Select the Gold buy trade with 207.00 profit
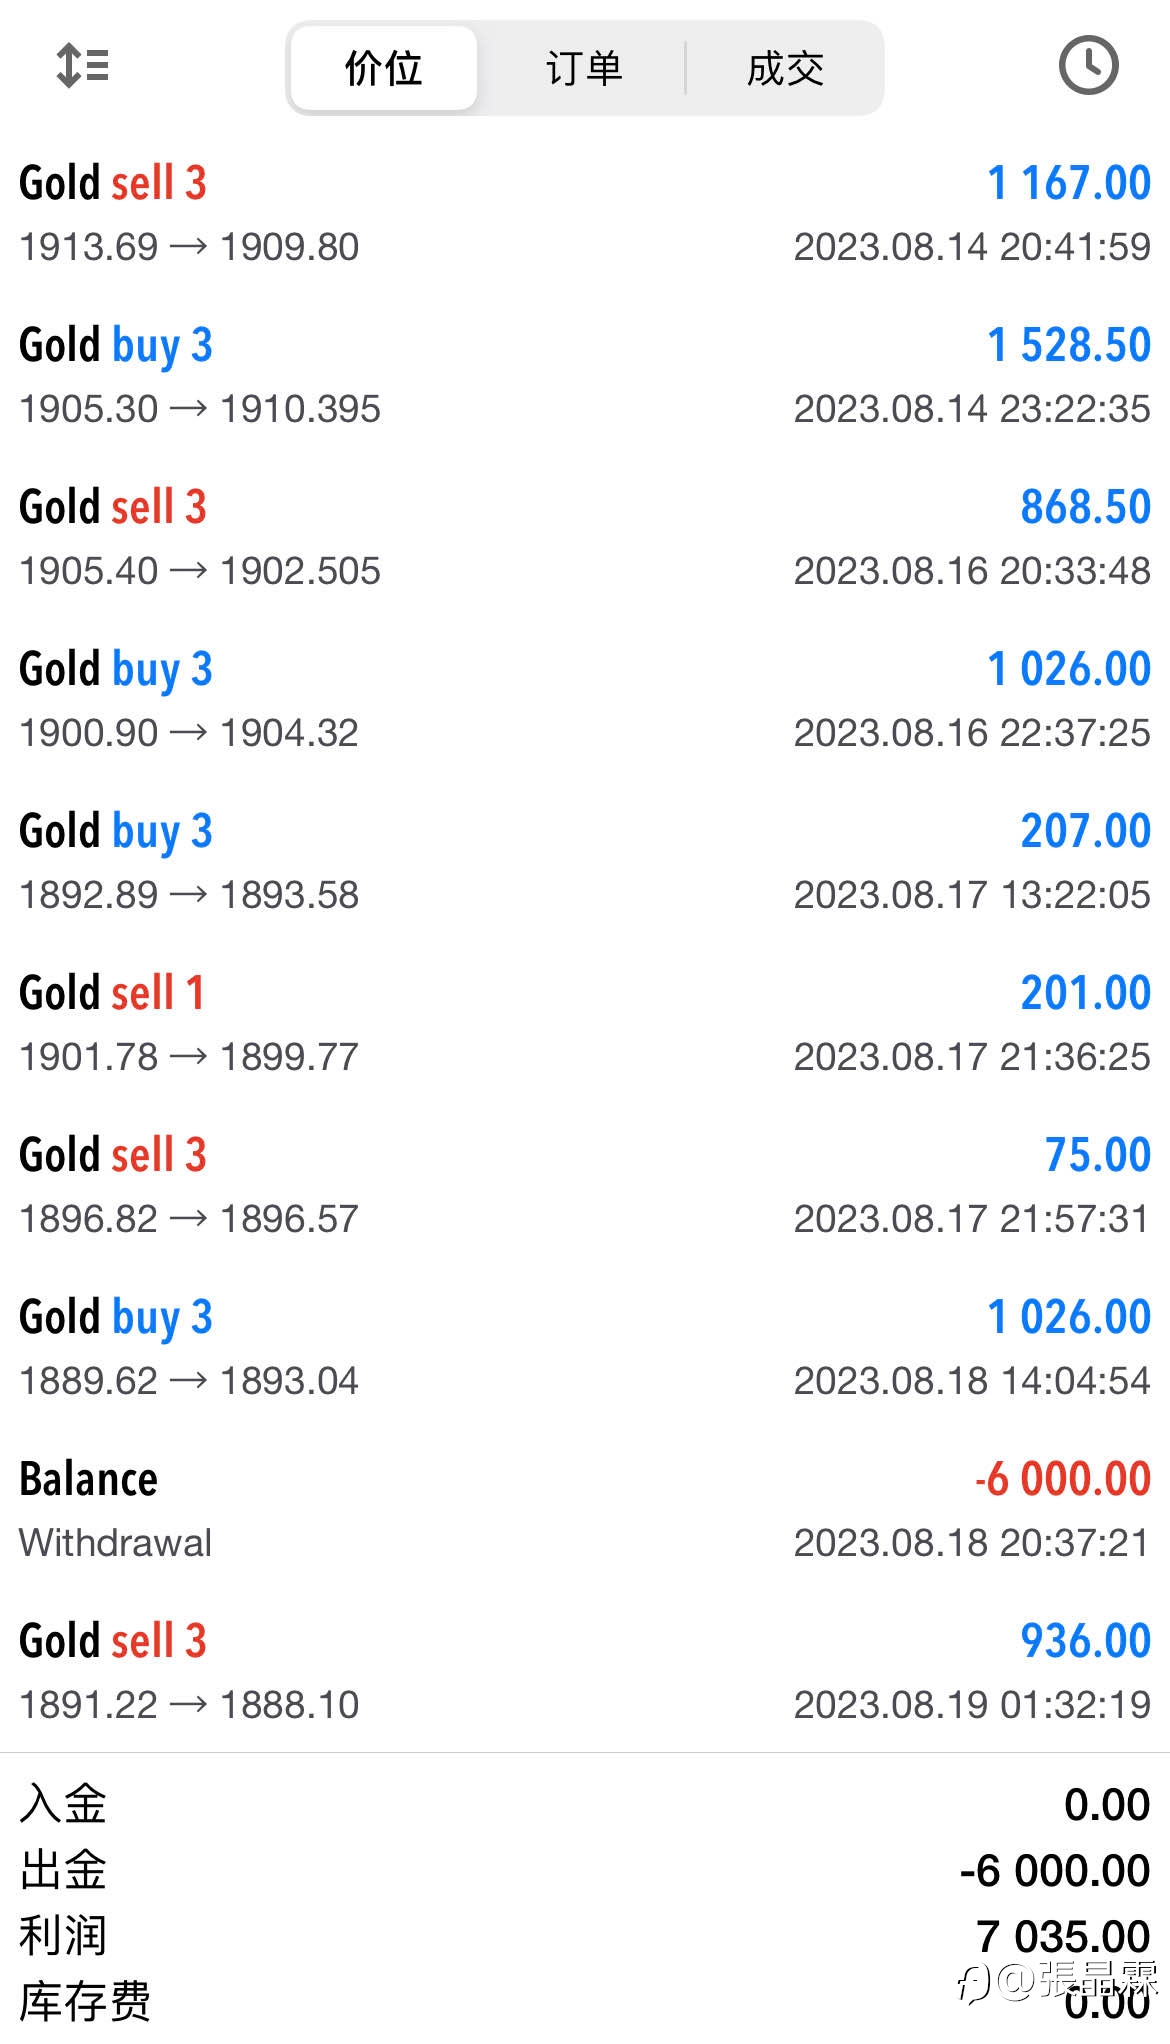 point(585,861)
